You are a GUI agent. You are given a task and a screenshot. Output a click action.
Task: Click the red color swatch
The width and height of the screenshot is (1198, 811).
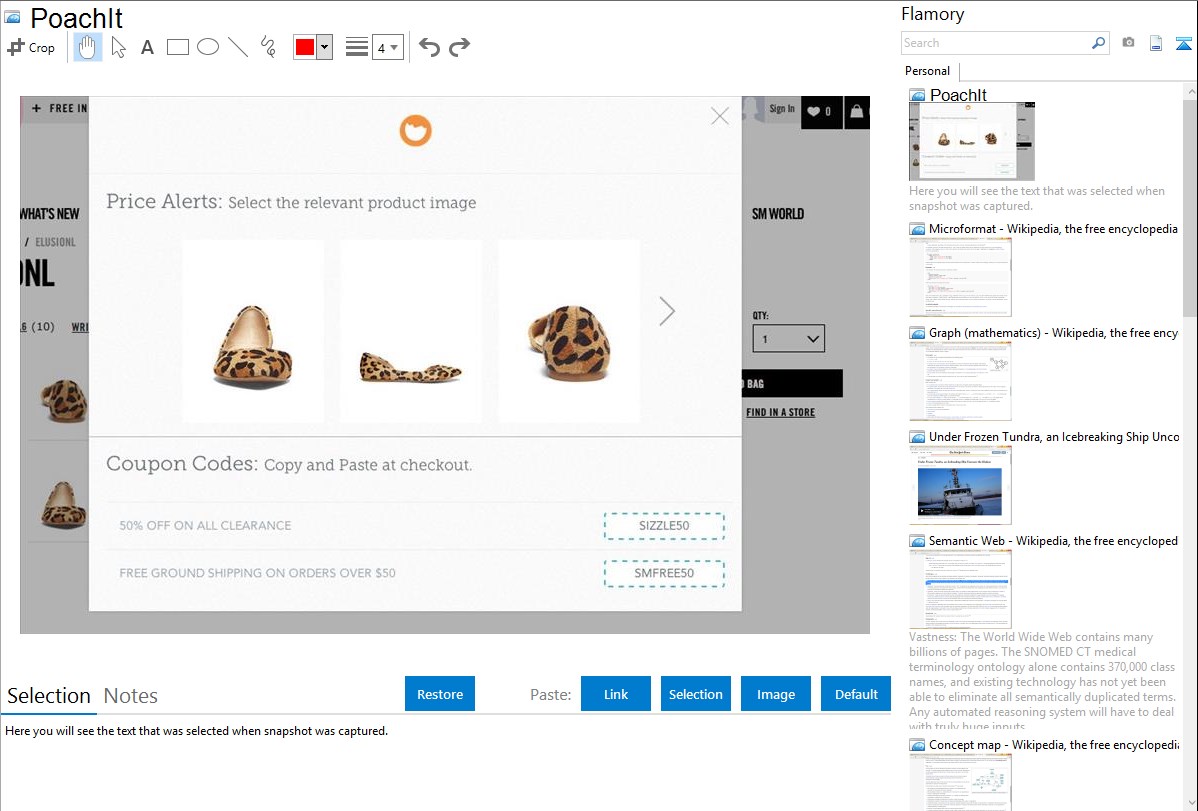tap(305, 47)
